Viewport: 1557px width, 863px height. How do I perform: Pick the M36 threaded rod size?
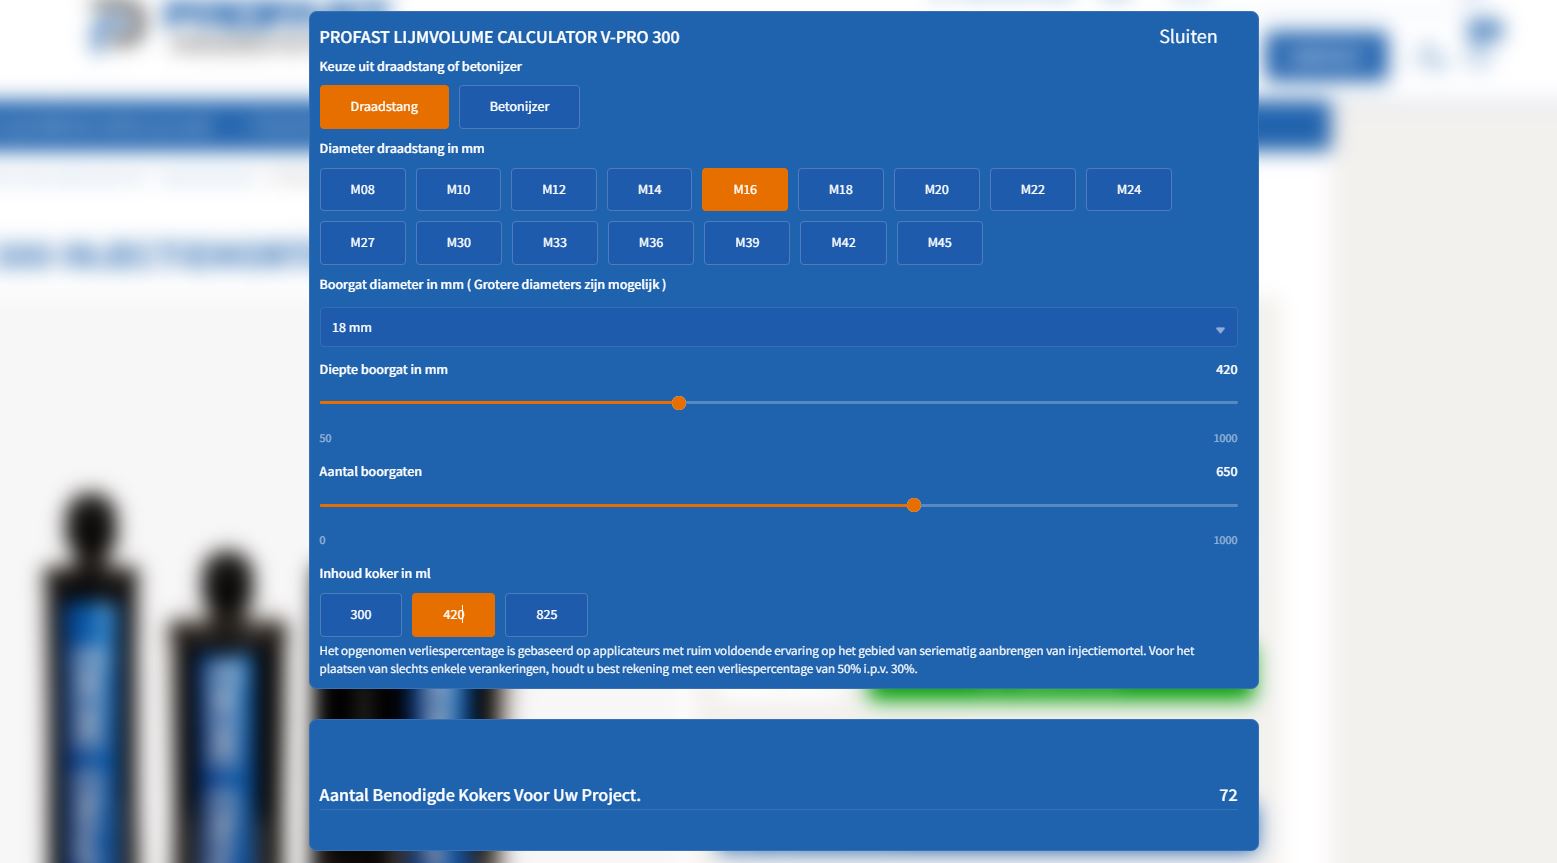pyautogui.click(x=651, y=243)
